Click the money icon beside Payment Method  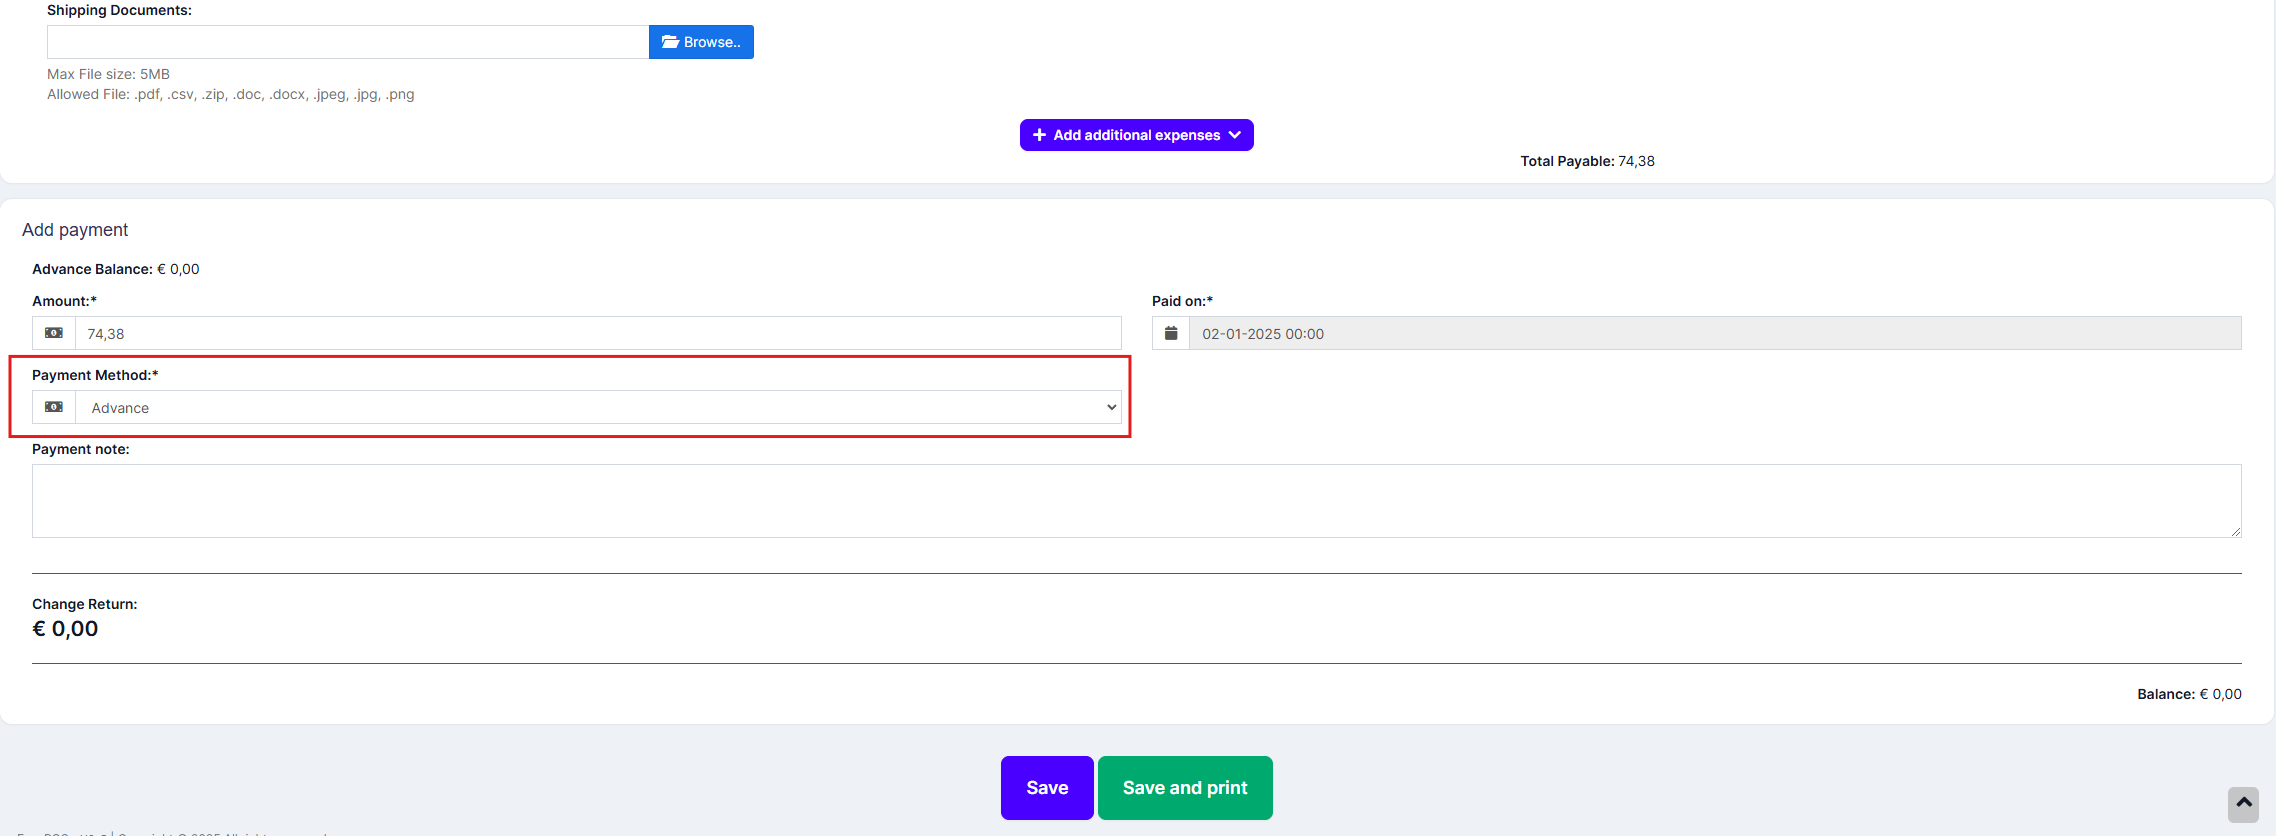[54, 407]
